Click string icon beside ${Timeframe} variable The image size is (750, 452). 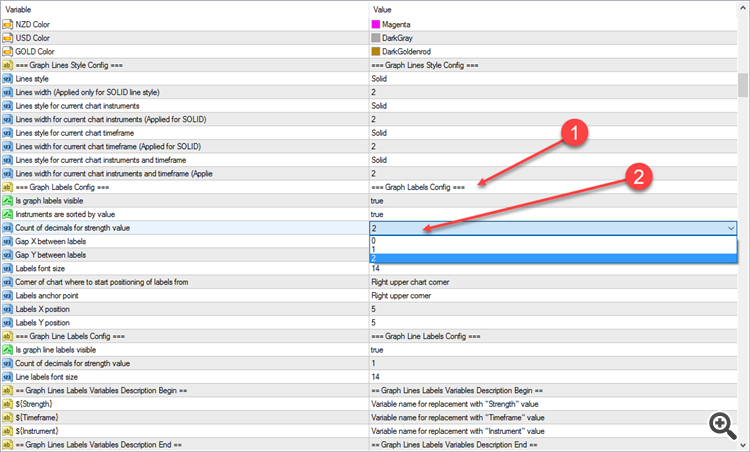coord(7,418)
